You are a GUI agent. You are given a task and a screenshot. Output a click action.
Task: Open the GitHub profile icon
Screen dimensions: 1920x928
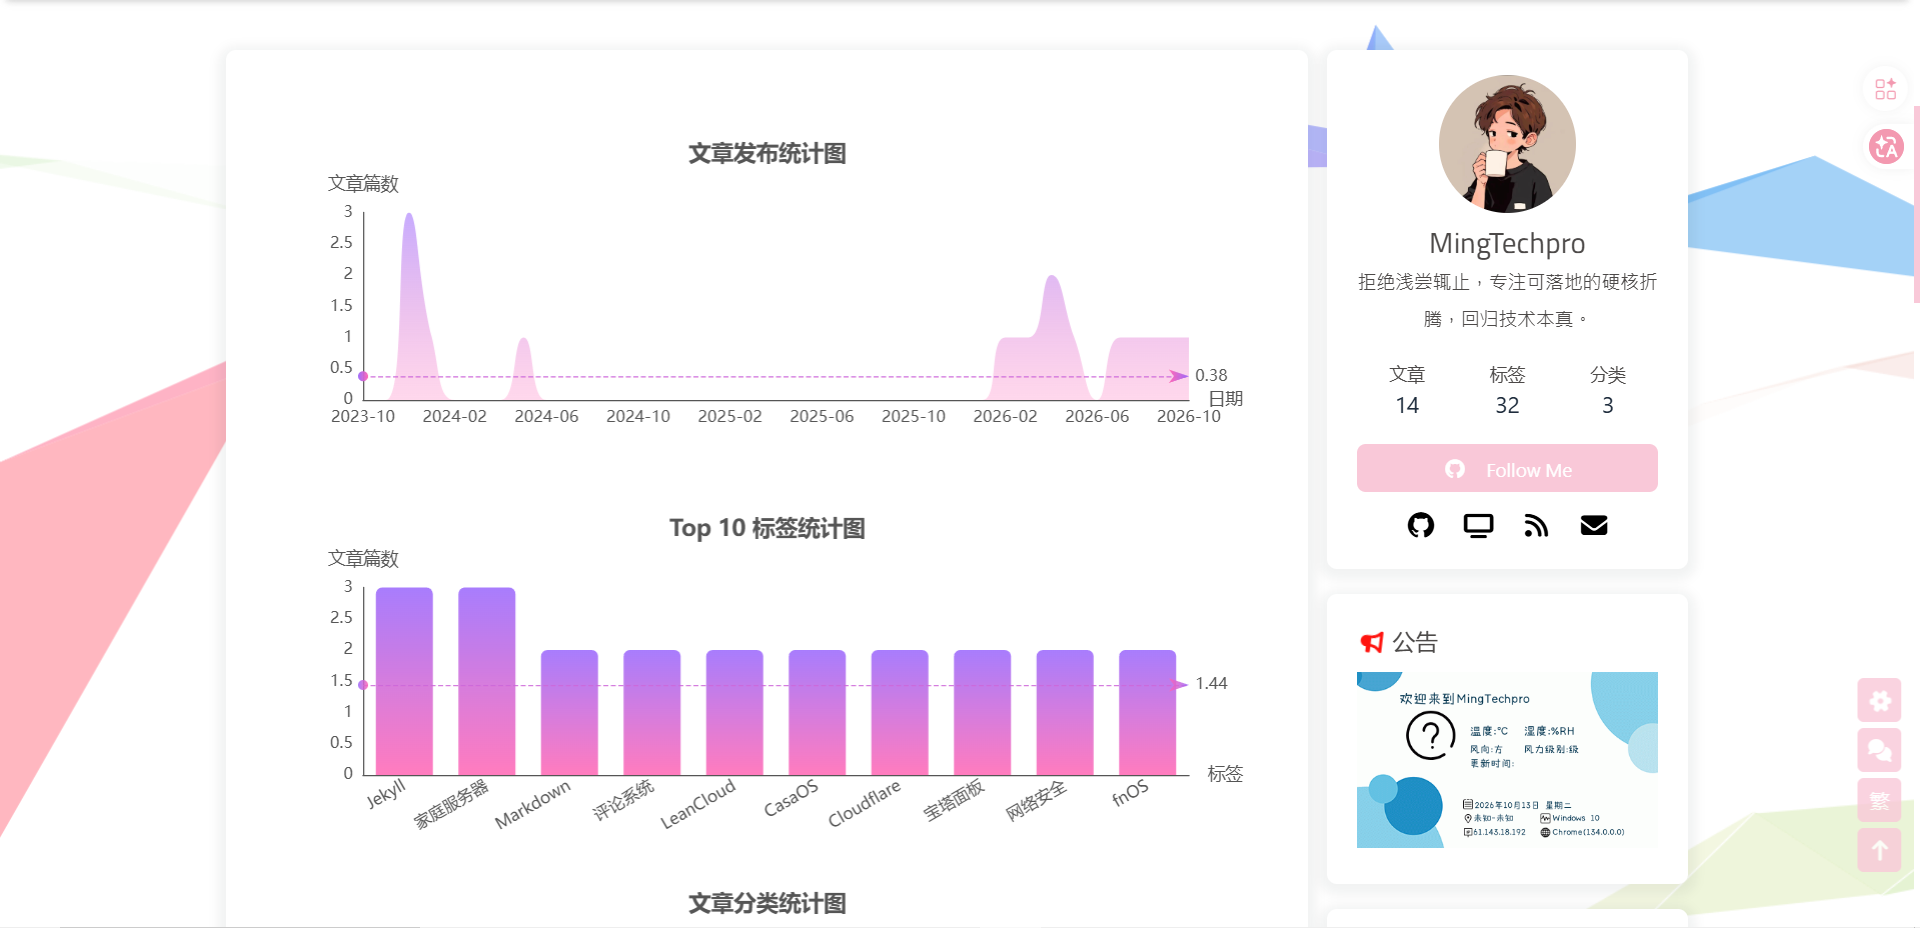[1420, 525]
